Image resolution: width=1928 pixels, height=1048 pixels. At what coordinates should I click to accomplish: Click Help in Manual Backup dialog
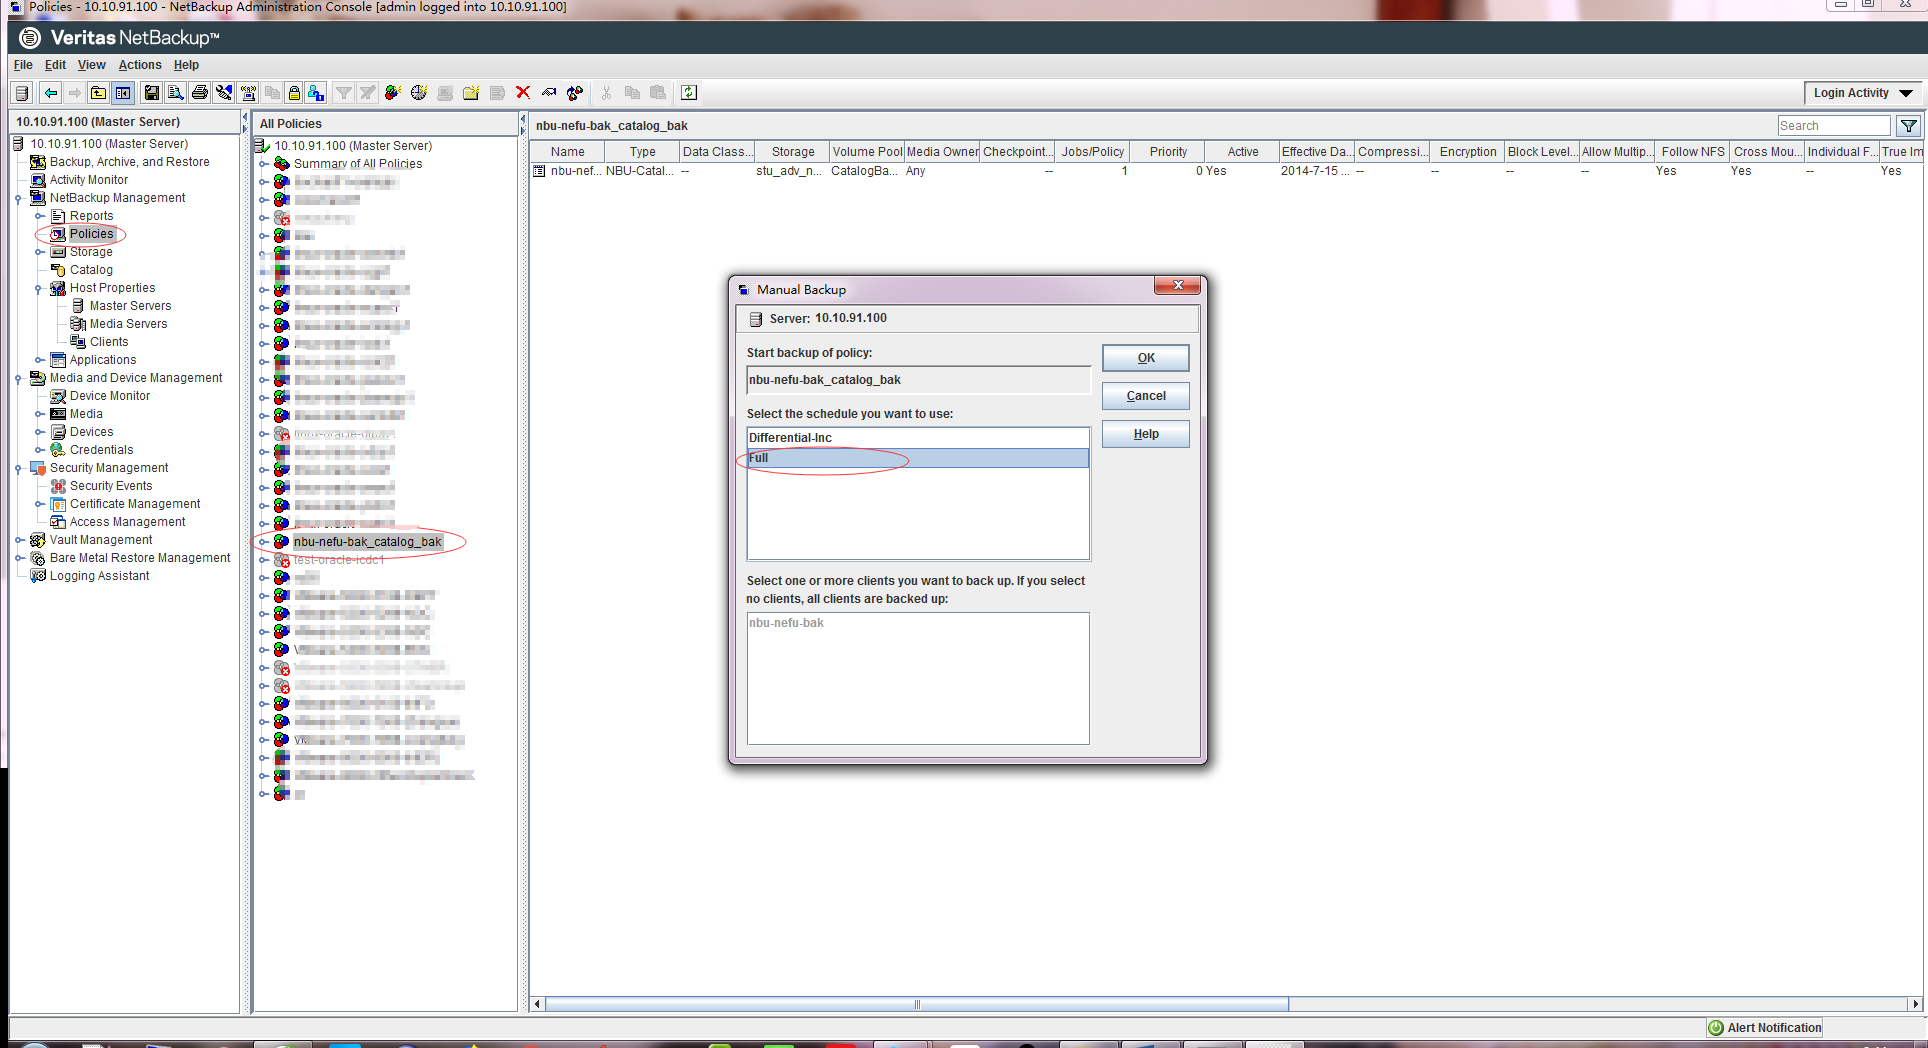point(1146,434)
